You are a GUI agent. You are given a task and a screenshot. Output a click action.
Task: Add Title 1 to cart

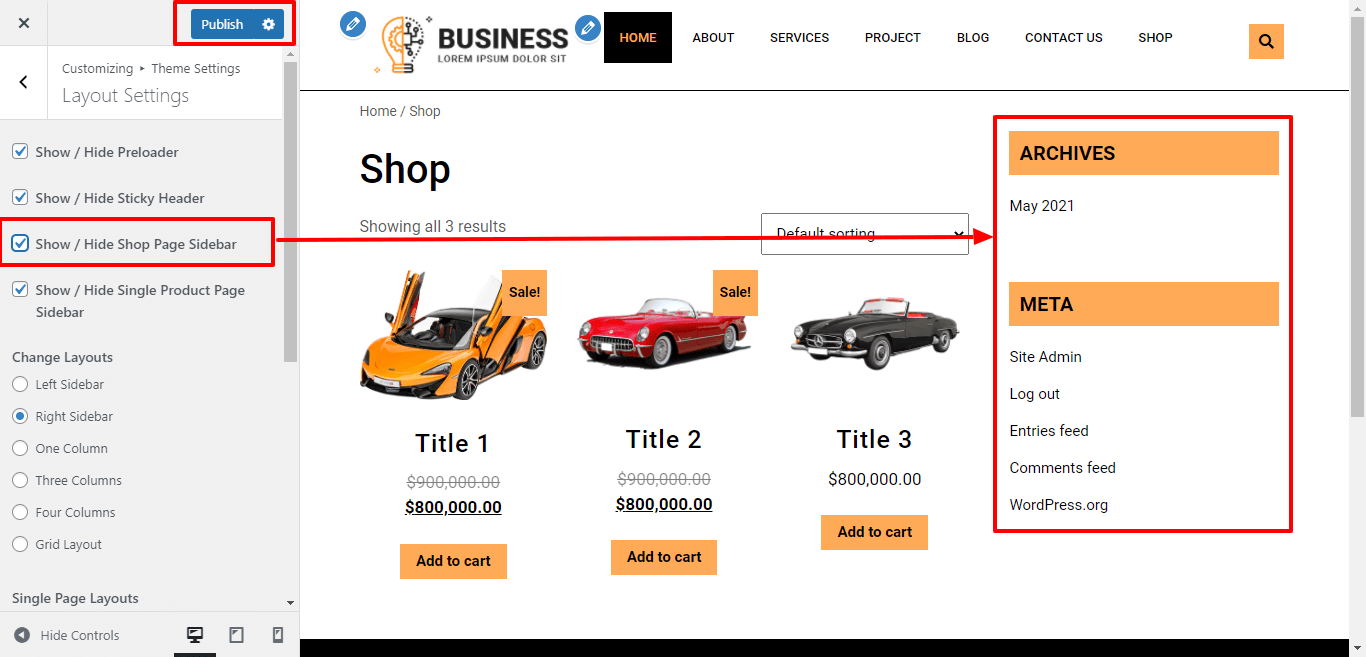[453, 561]
